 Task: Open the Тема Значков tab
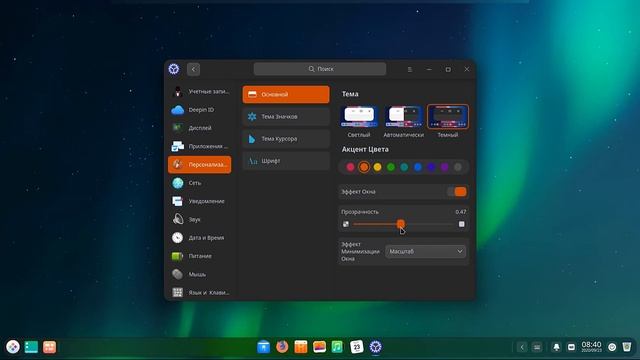pyautogui.click(x=286, y=117)
